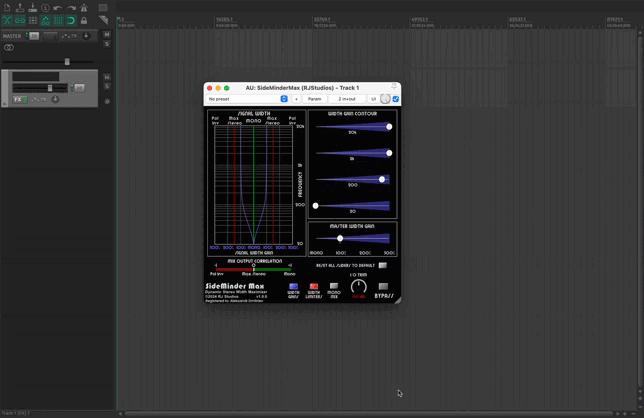The height and width of the screenshot is (418, 644).
Task: Click the I/O Trim knob
Action: tap(359, 287)
